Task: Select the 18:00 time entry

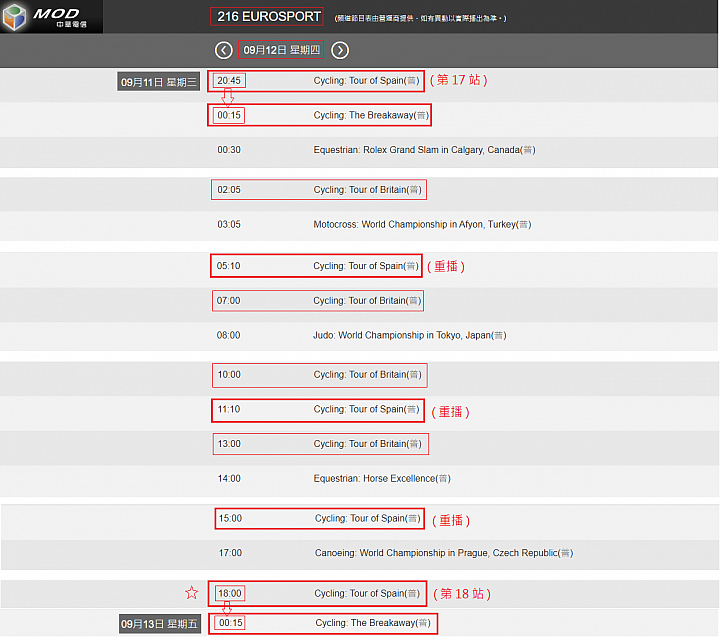Action: 230,593
